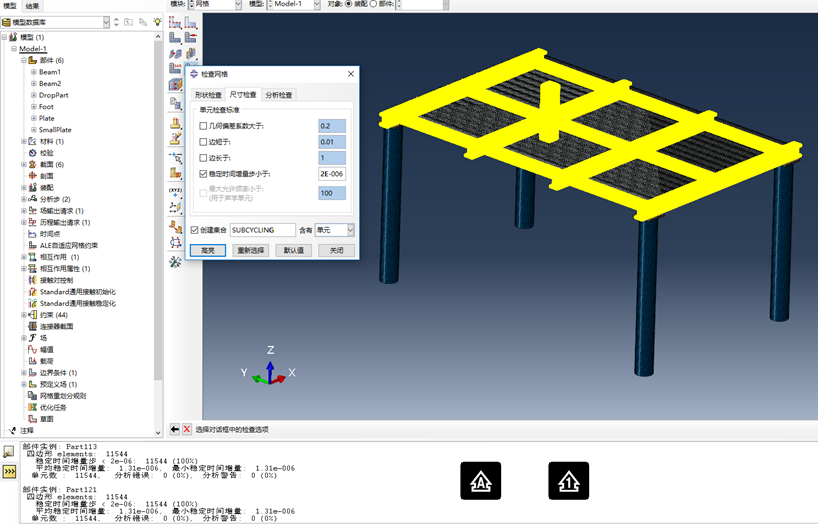Switch to the 形状检查 tab
The width and height of the screenshot is (818, 524).
(208, 95)
